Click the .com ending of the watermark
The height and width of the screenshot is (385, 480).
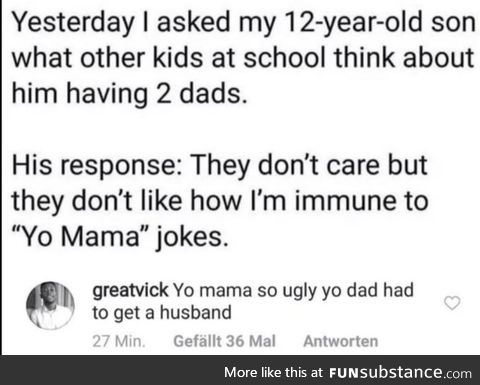(x=457, y=373)
